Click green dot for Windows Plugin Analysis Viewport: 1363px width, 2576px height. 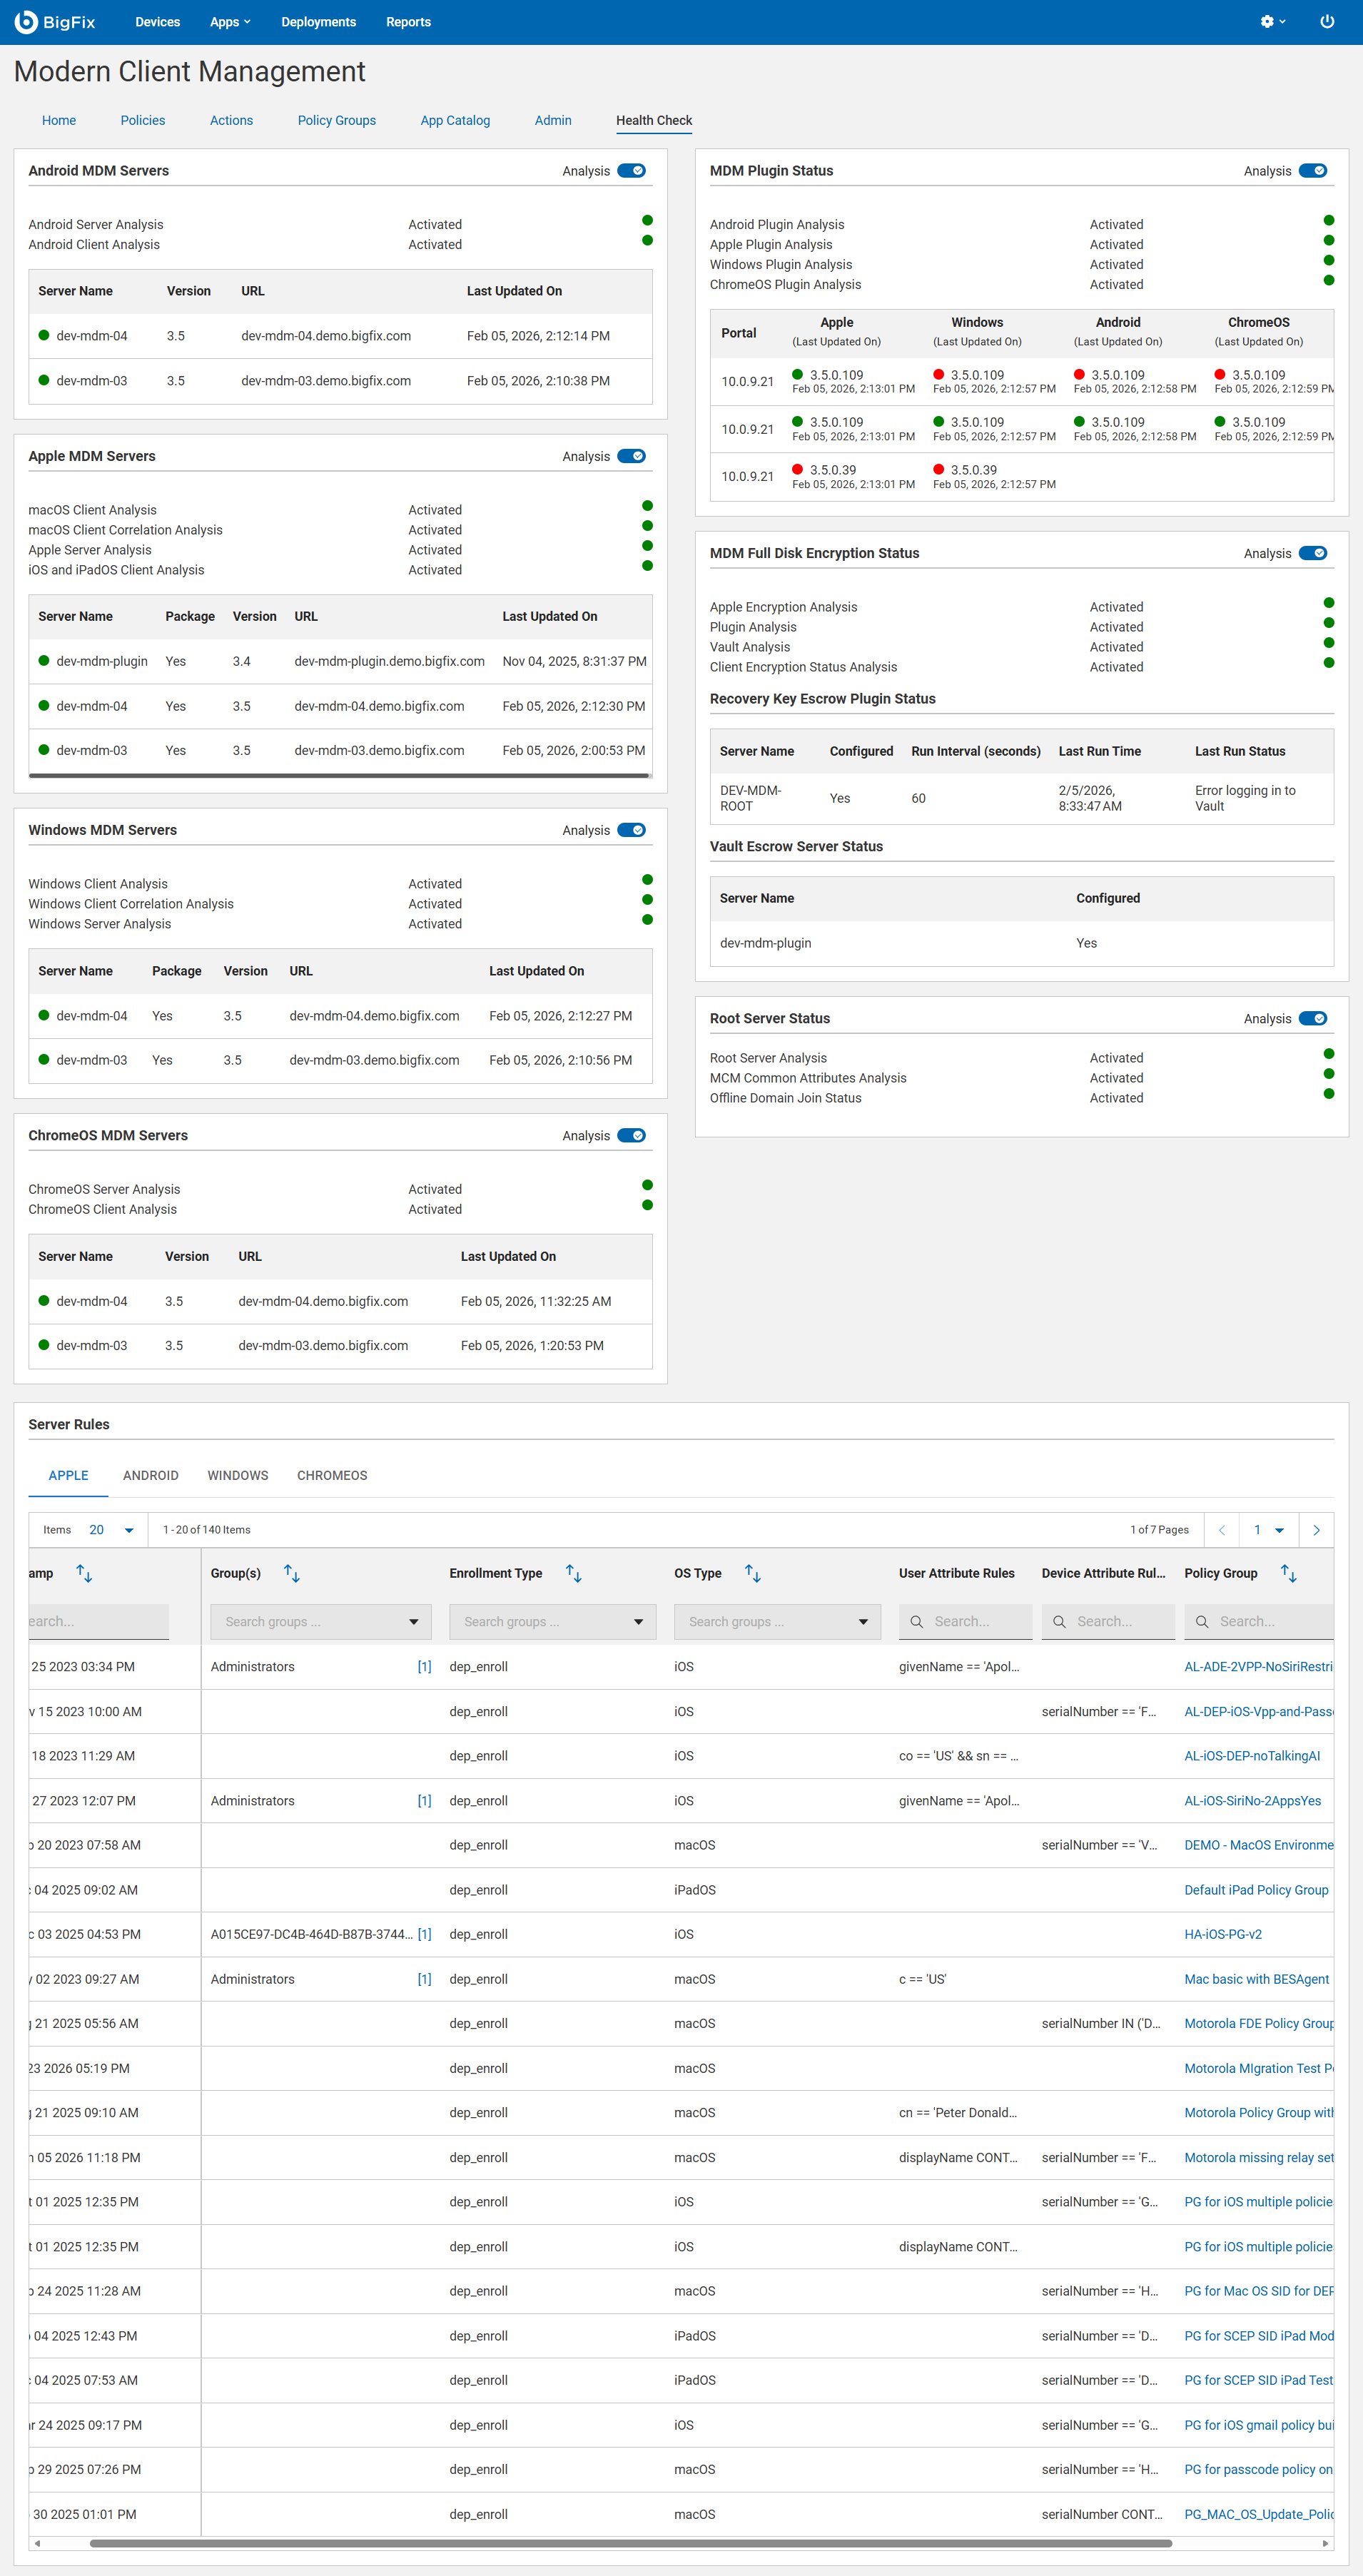coord(1329,260)
